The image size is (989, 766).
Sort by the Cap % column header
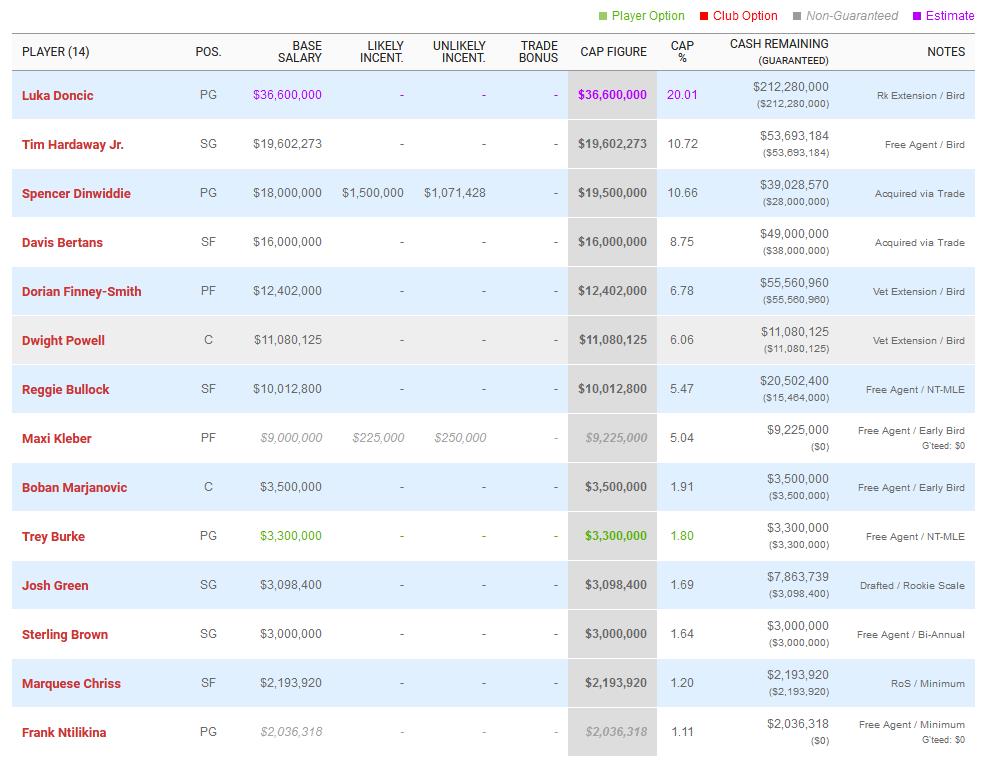(x=682, y=52)
